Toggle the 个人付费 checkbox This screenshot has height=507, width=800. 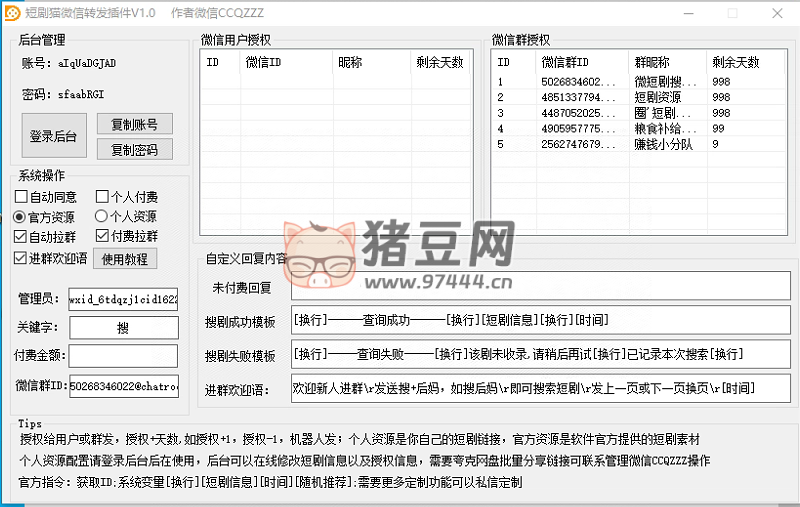pyautogui.click(x=102, y=197)
